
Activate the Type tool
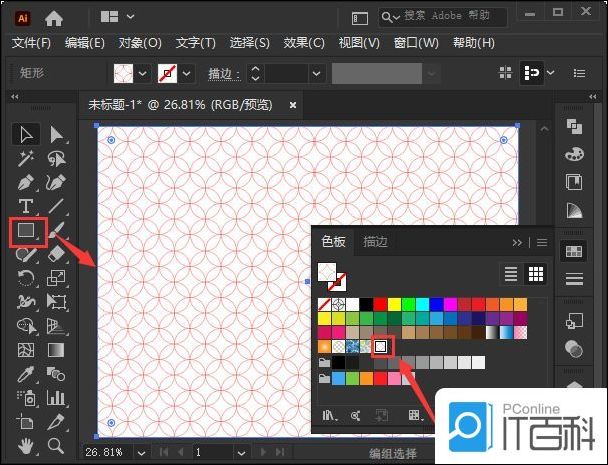tap(26, 206)
